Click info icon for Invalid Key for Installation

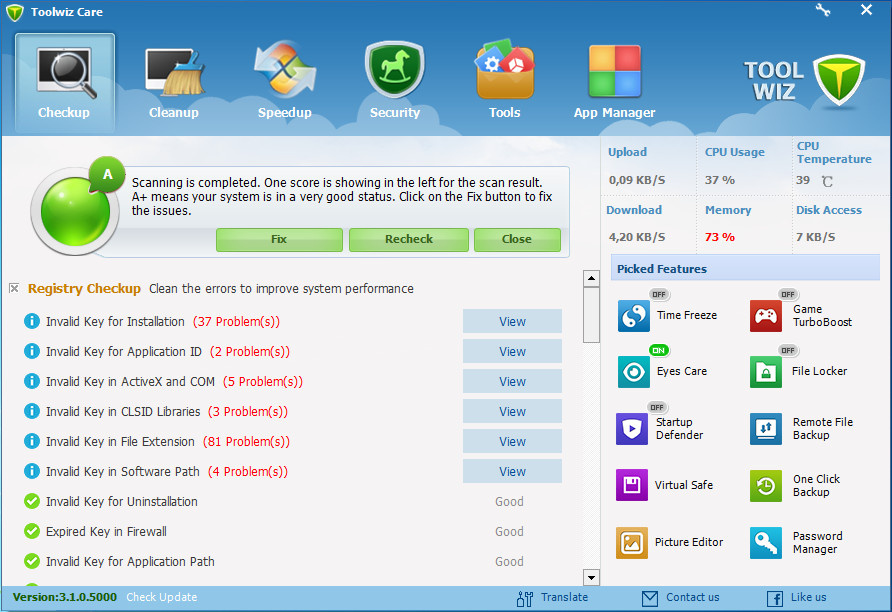[x=32, y=321]
